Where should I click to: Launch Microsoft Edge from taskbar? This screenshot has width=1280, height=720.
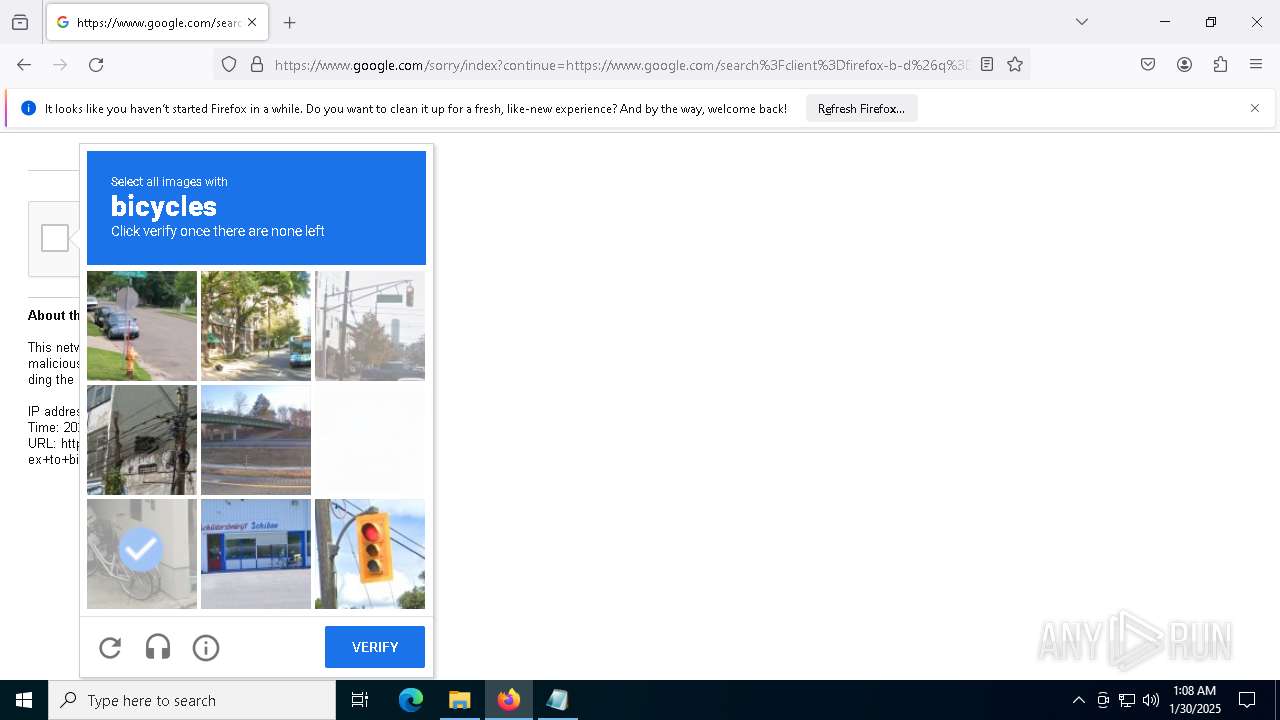click(x=411, y=700)
